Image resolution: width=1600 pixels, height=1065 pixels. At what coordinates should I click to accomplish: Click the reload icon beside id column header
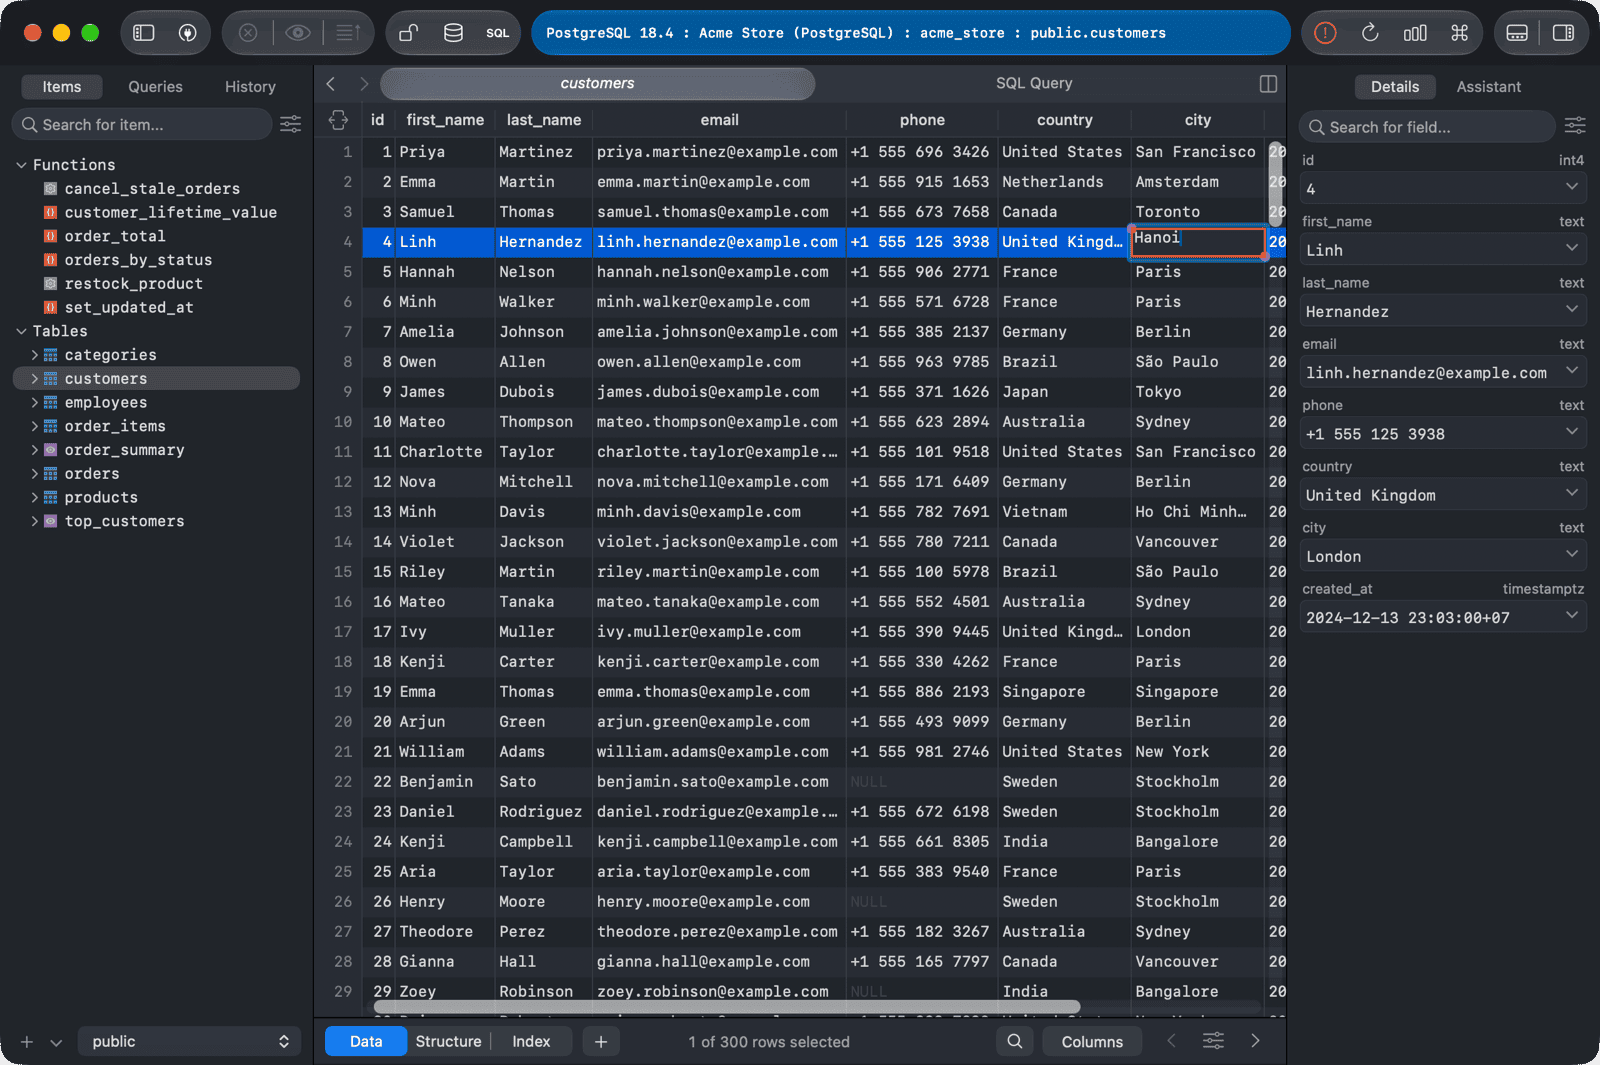coord(338,120)
